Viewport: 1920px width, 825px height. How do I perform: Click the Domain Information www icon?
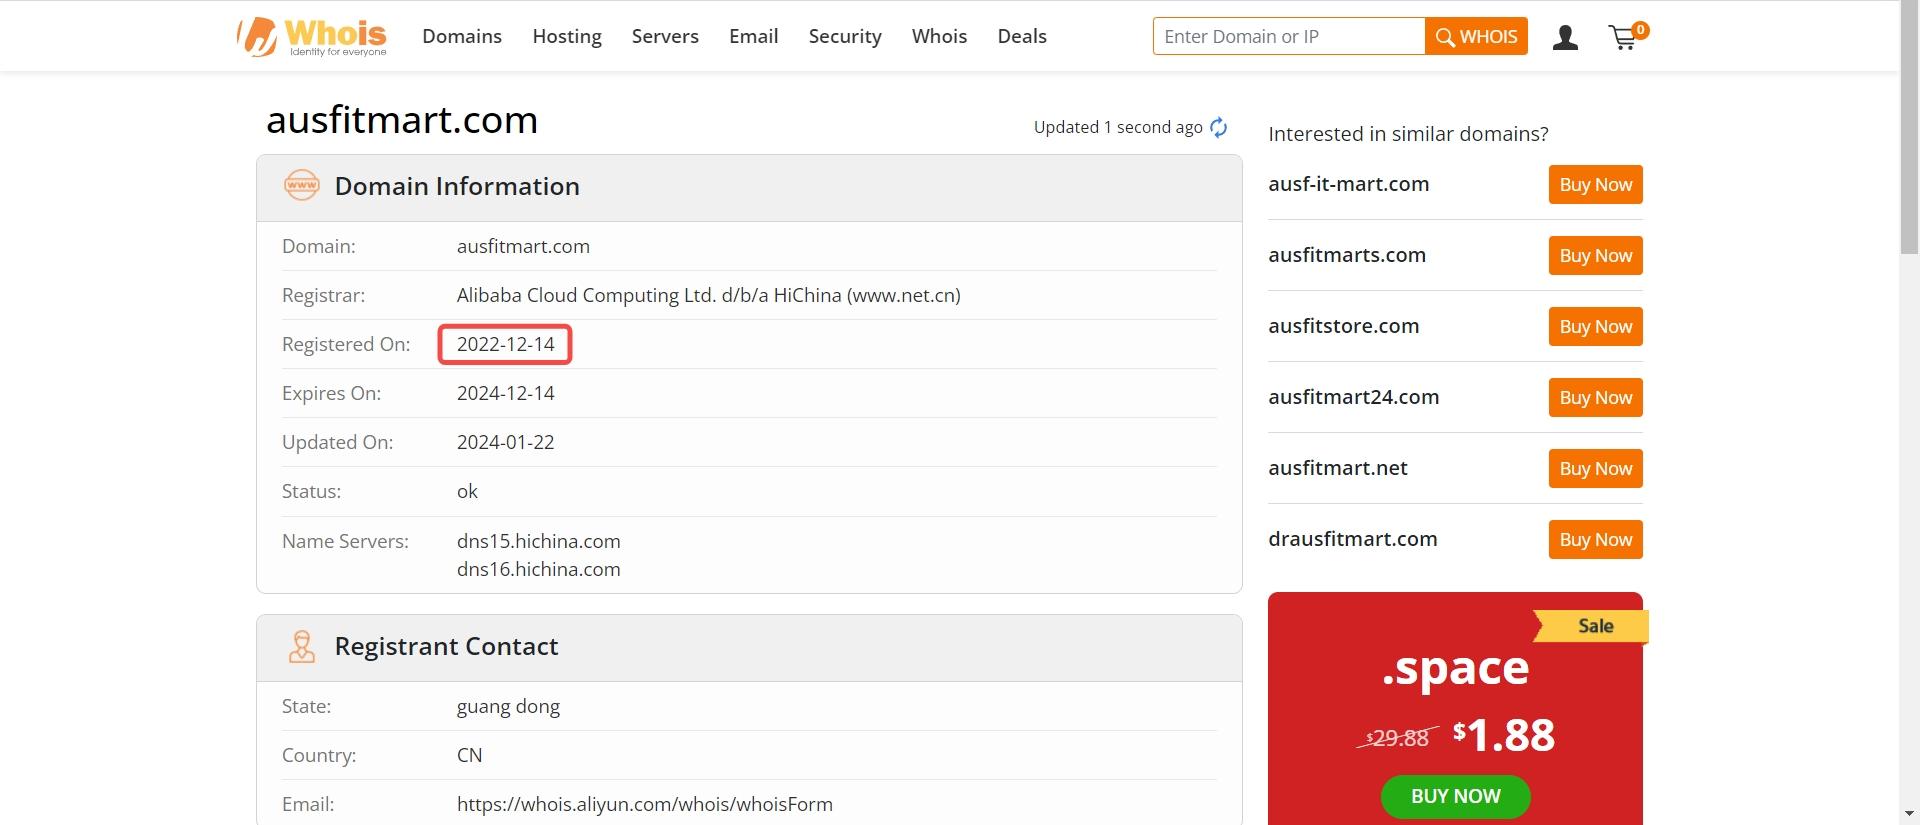point(301,186)
